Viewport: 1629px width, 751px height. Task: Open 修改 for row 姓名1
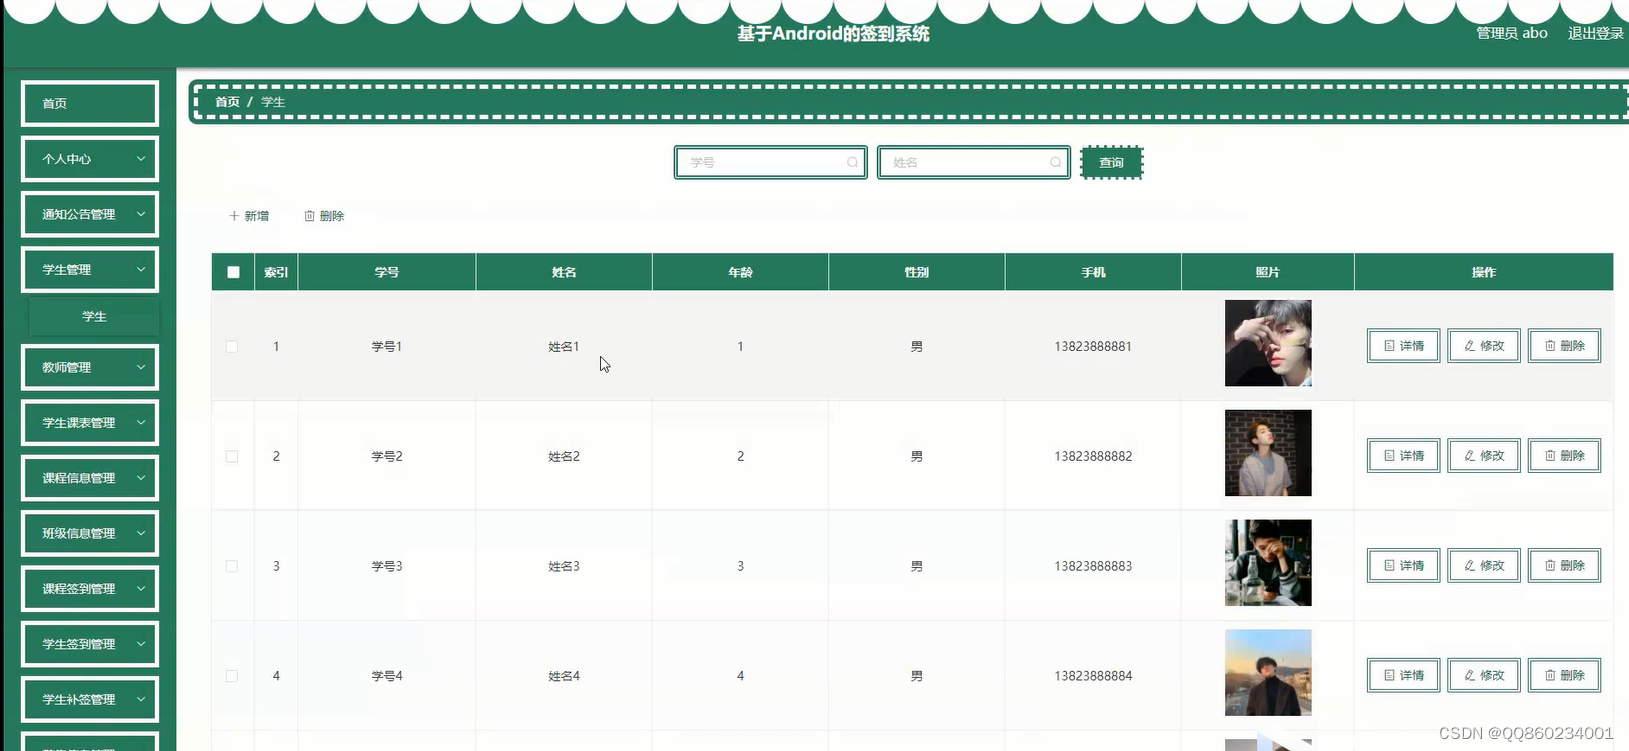point(1484,346)
